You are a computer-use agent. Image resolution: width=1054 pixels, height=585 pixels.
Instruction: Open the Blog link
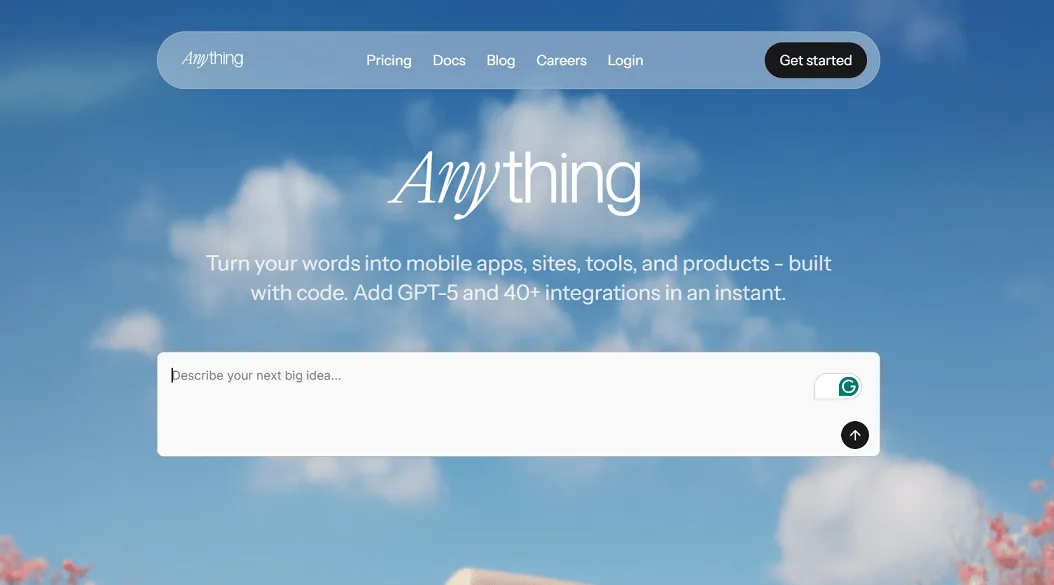[501, 61]
